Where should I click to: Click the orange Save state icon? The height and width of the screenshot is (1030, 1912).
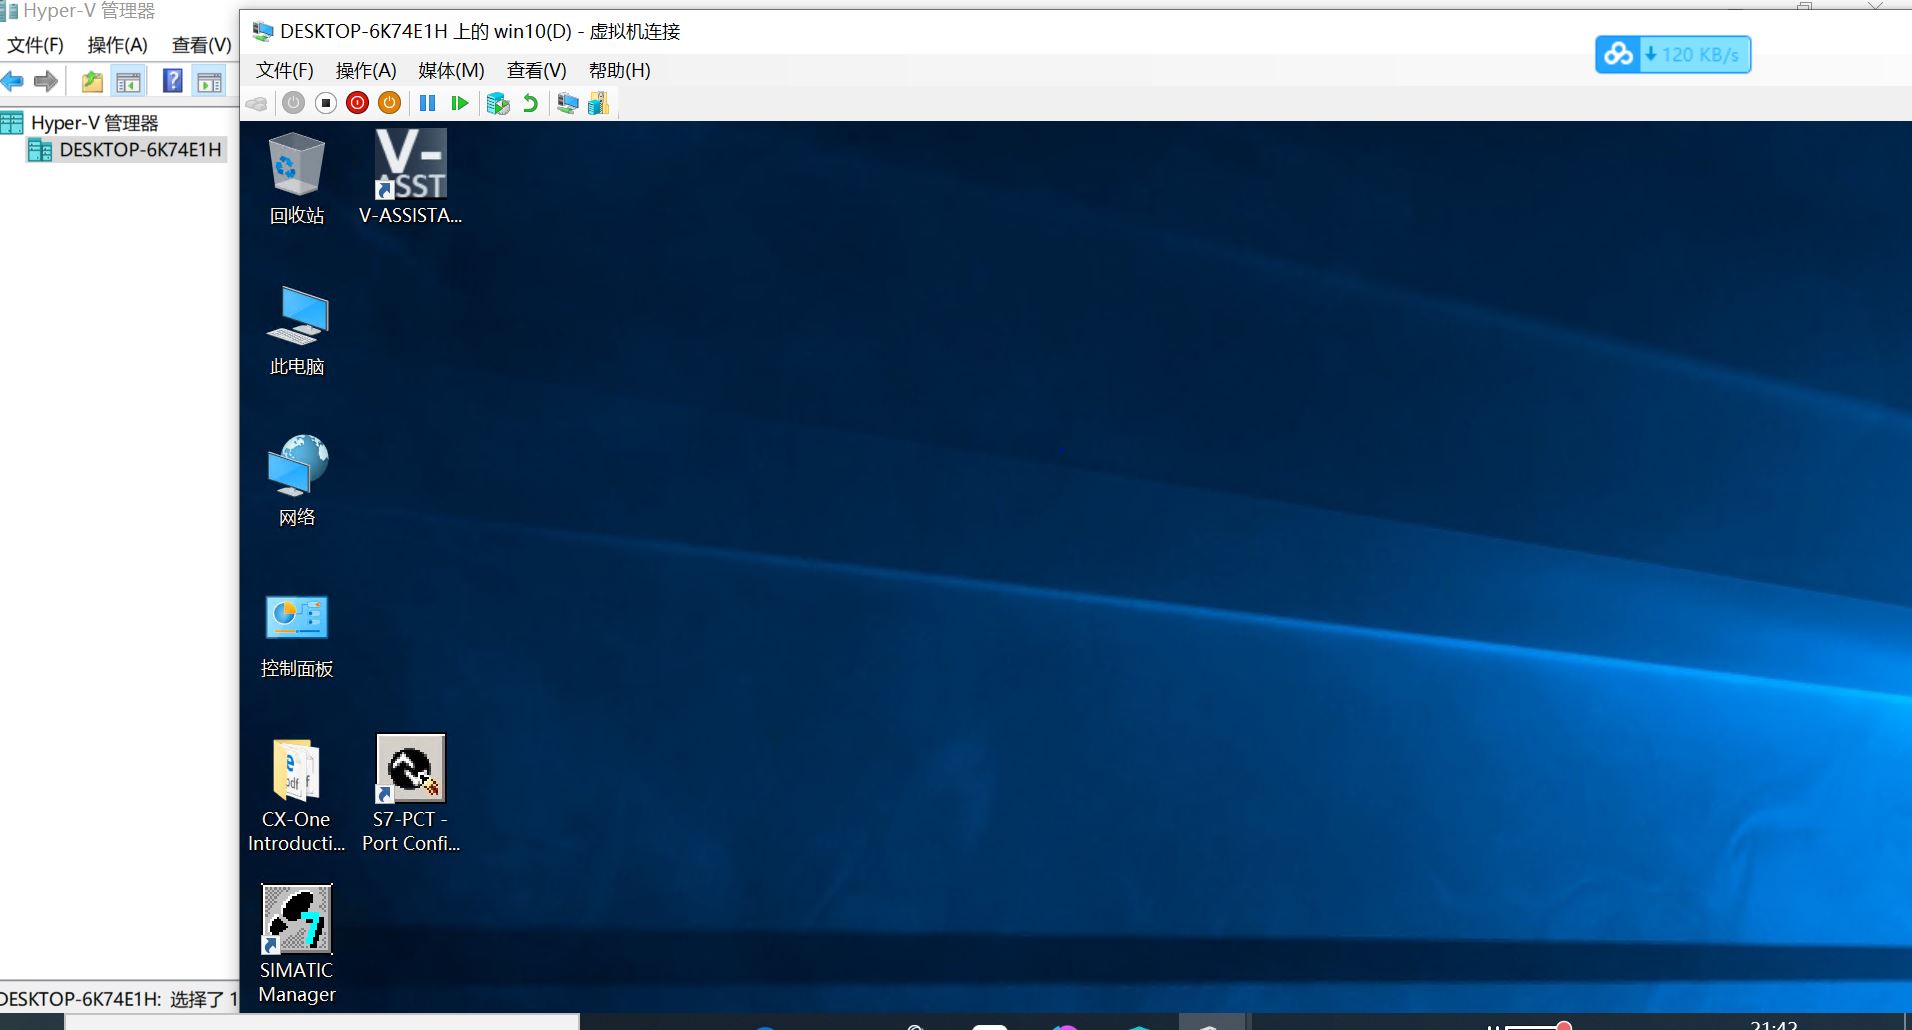pyautogui.click(x=389, y=103)
